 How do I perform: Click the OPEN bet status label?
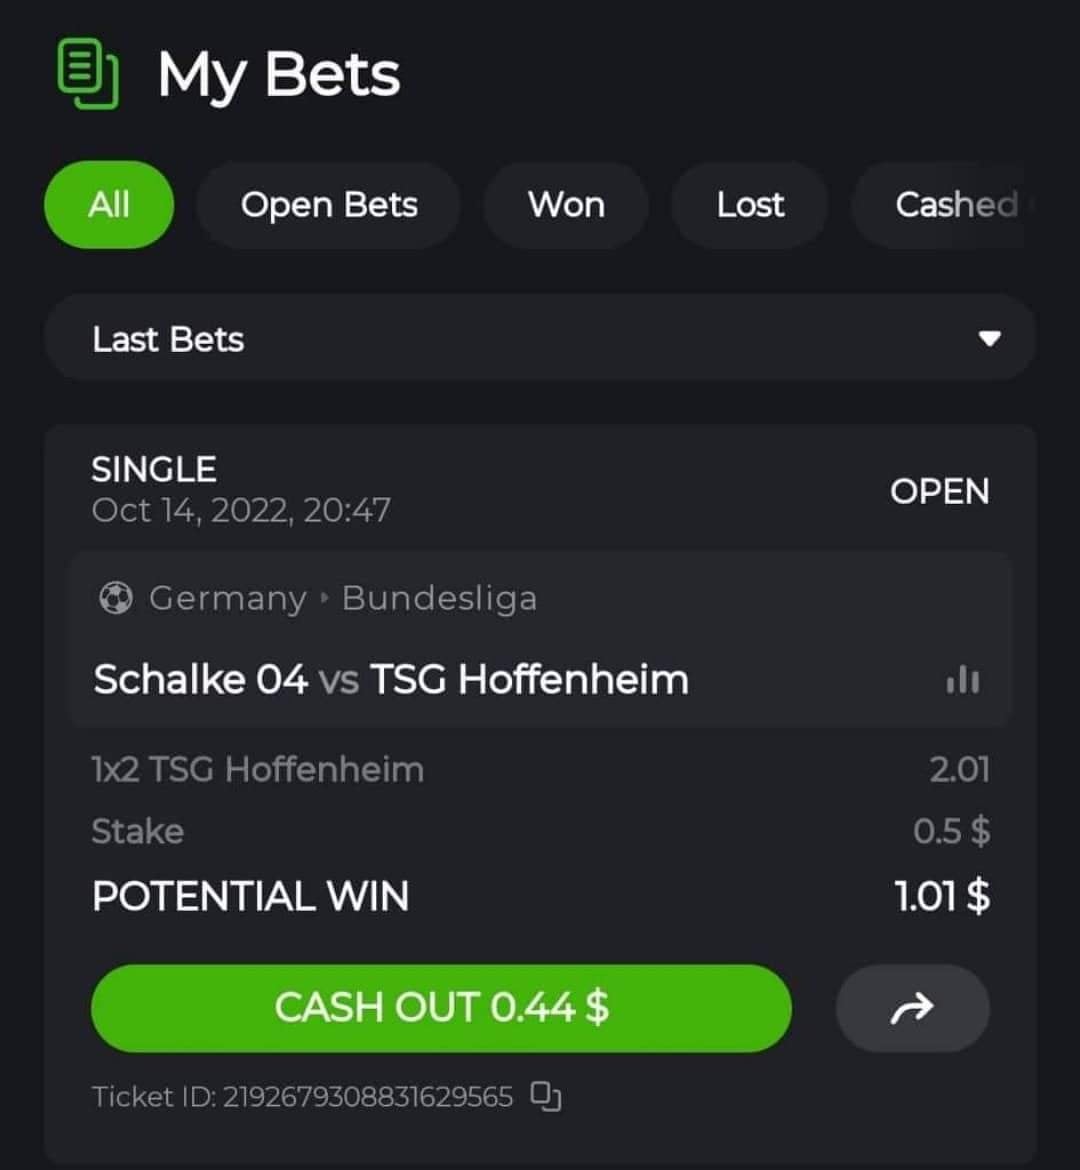(940, 491)
